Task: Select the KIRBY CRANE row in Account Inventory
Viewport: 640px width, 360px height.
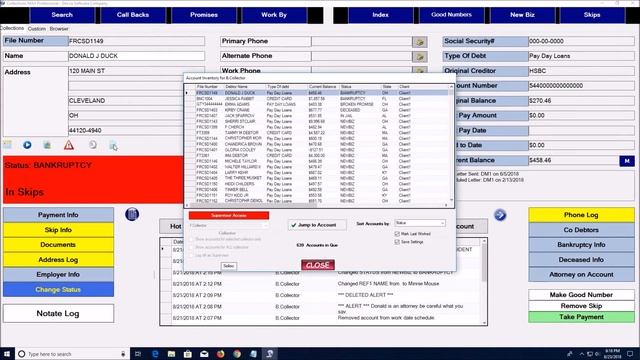Action: coord(318,110)
